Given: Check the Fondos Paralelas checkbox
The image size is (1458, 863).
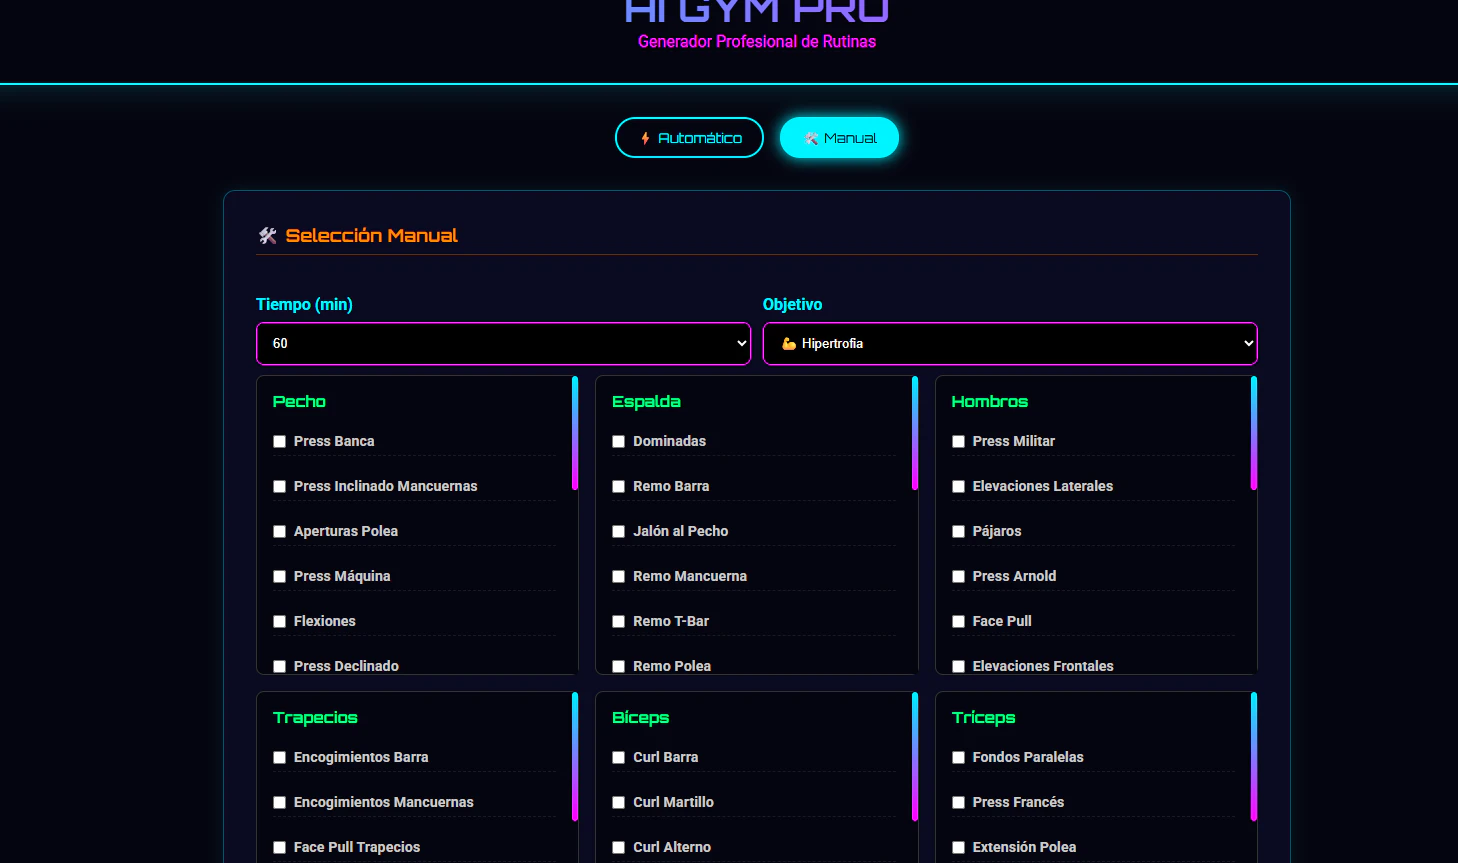Looking at the screenshot, I should (x=959, y=757).
